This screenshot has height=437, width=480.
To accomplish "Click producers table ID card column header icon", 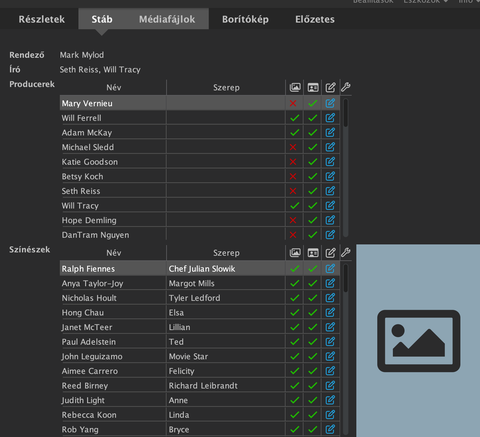I will pos(313,88).
